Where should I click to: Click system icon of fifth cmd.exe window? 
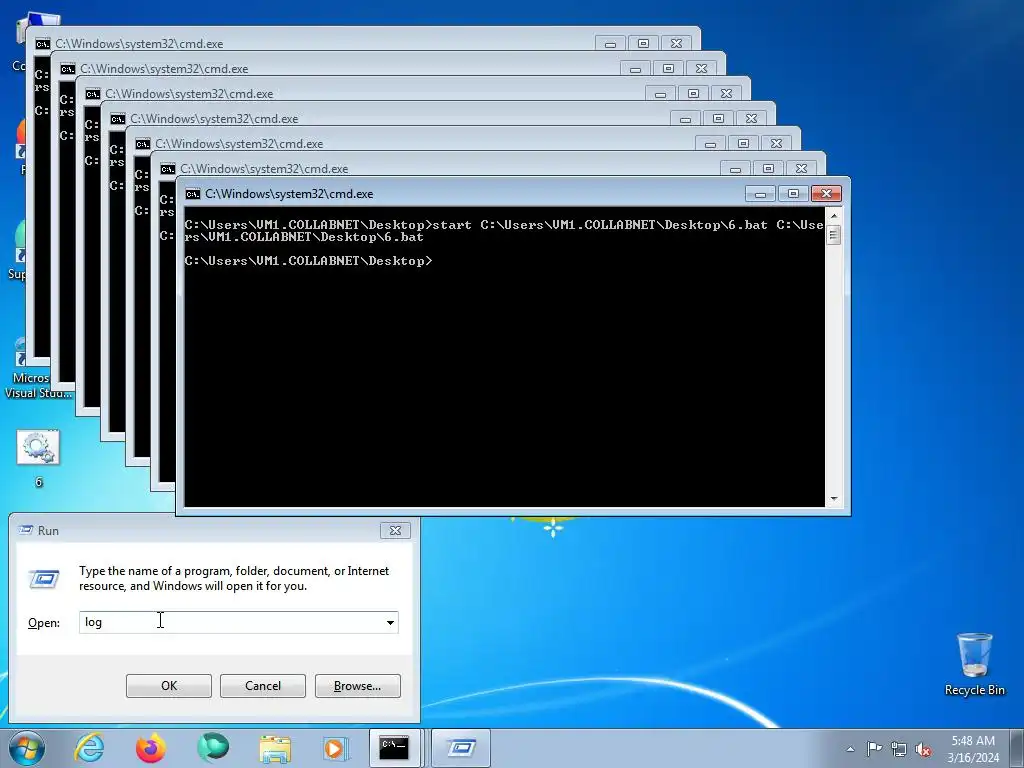142,144
